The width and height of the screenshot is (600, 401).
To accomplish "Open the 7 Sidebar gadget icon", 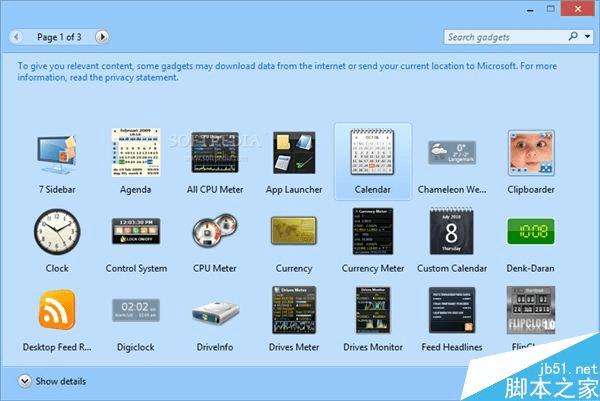I will tap(57, 154).
